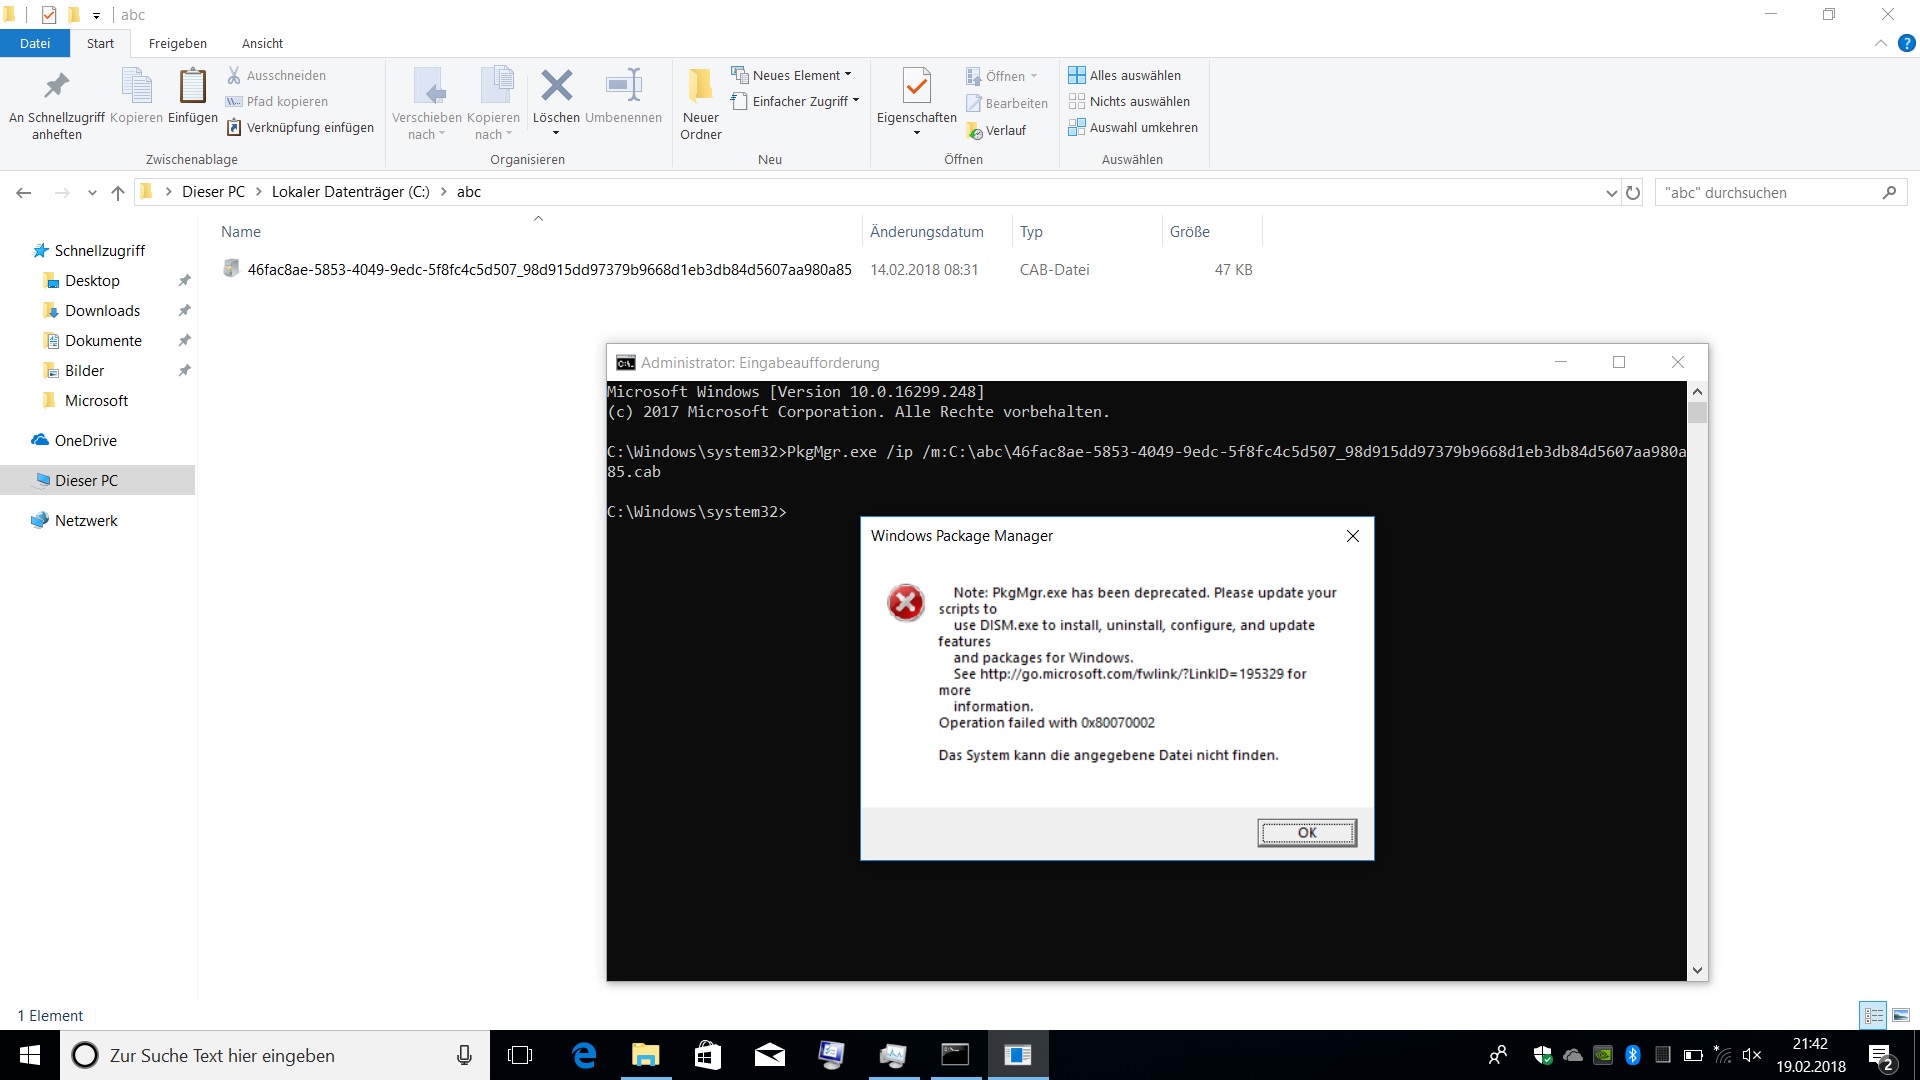The image size is (1920, 1080).
Task: Select Netzwerk in navigation pane
Action: pyautogui.click(x=86, y=520)
